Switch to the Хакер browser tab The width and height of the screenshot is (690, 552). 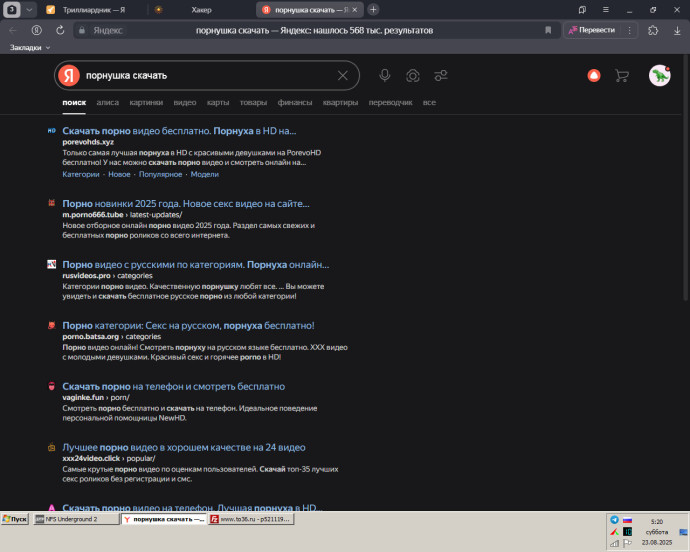coord(202,10)
